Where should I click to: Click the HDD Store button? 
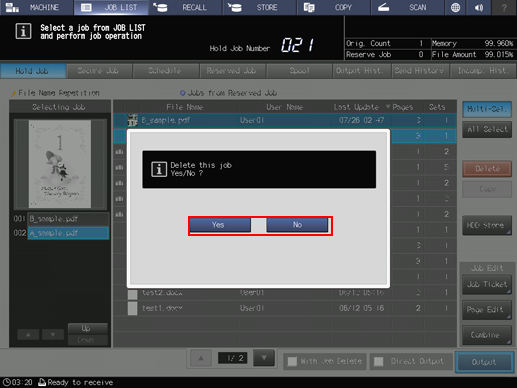pos(487,226)
